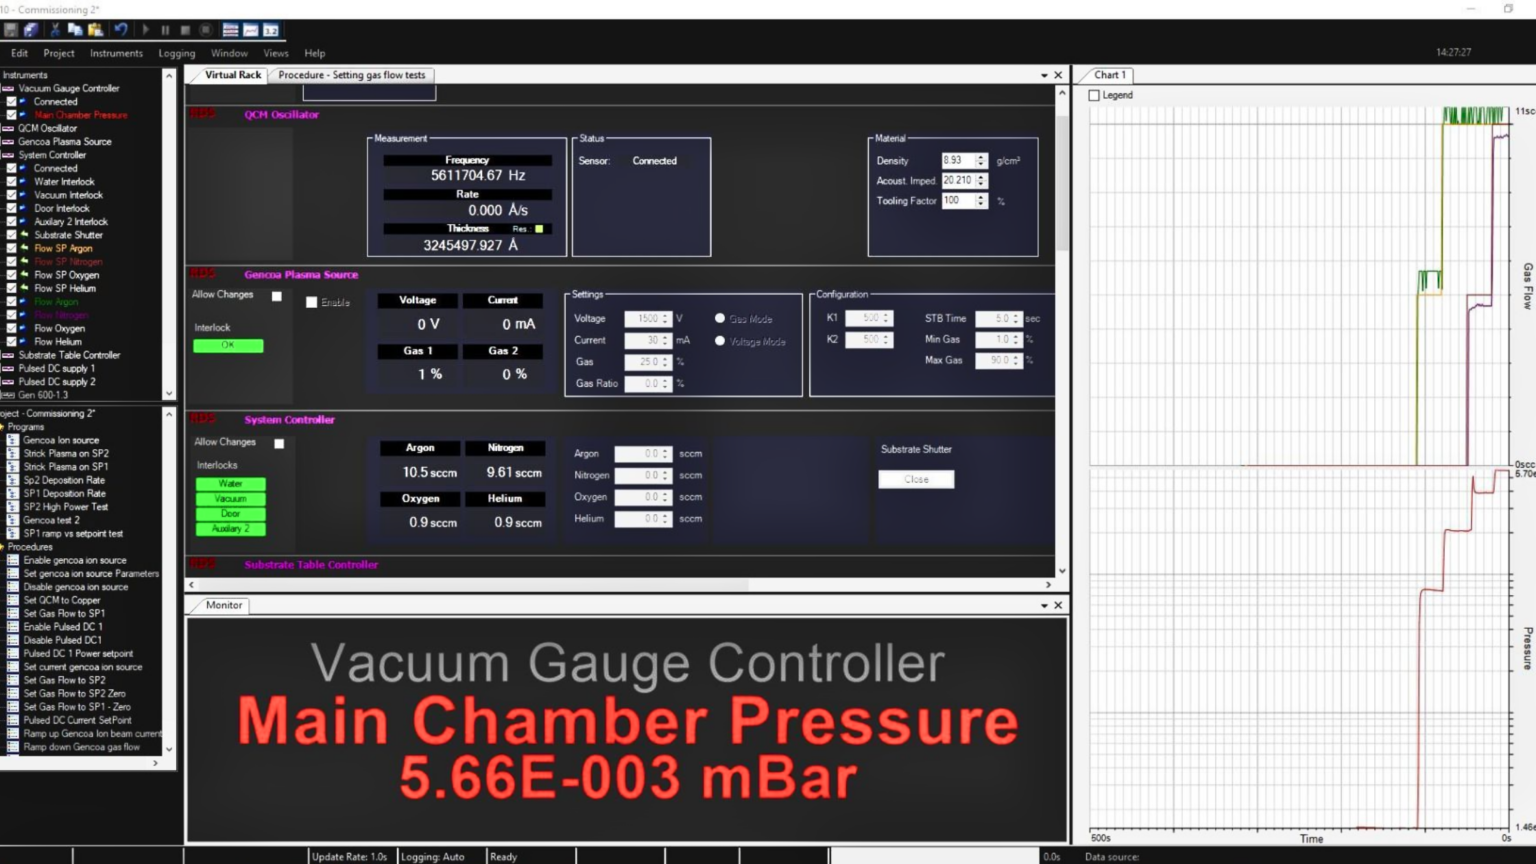1536x864 pixels.
Task: Open the Virtual Rack panel dropdown arrow
Action: [1044, 75]
